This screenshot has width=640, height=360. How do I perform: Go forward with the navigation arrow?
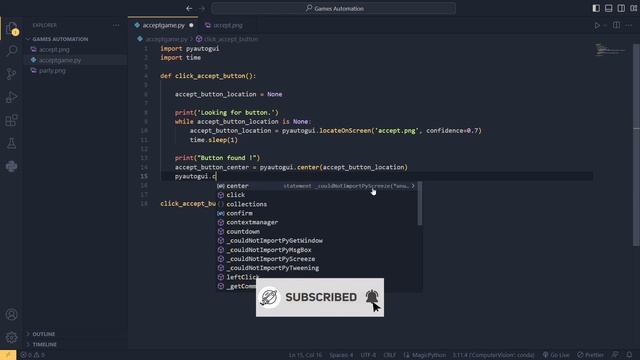202,8
